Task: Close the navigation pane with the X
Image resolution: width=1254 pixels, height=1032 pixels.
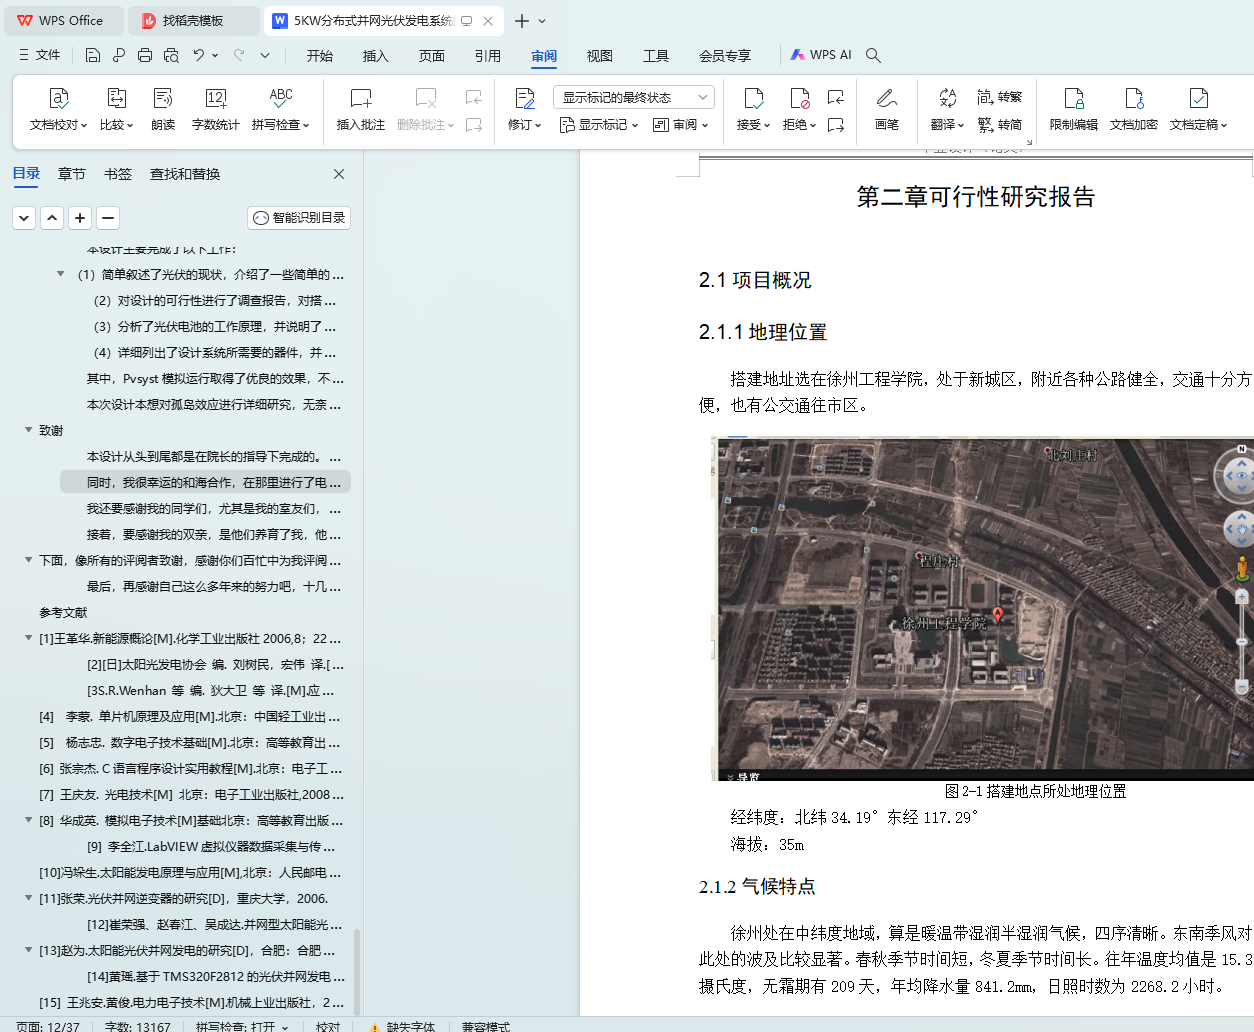Action: (339, 174)
